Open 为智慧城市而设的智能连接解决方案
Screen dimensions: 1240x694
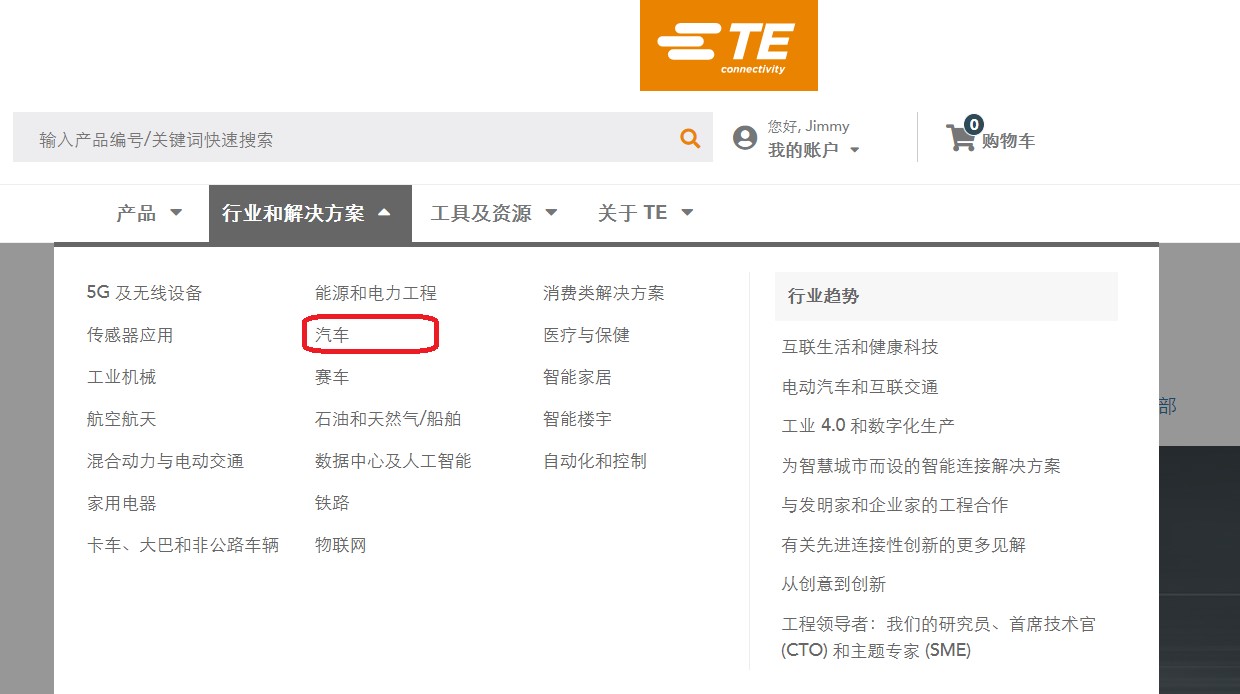coord(921,466)
